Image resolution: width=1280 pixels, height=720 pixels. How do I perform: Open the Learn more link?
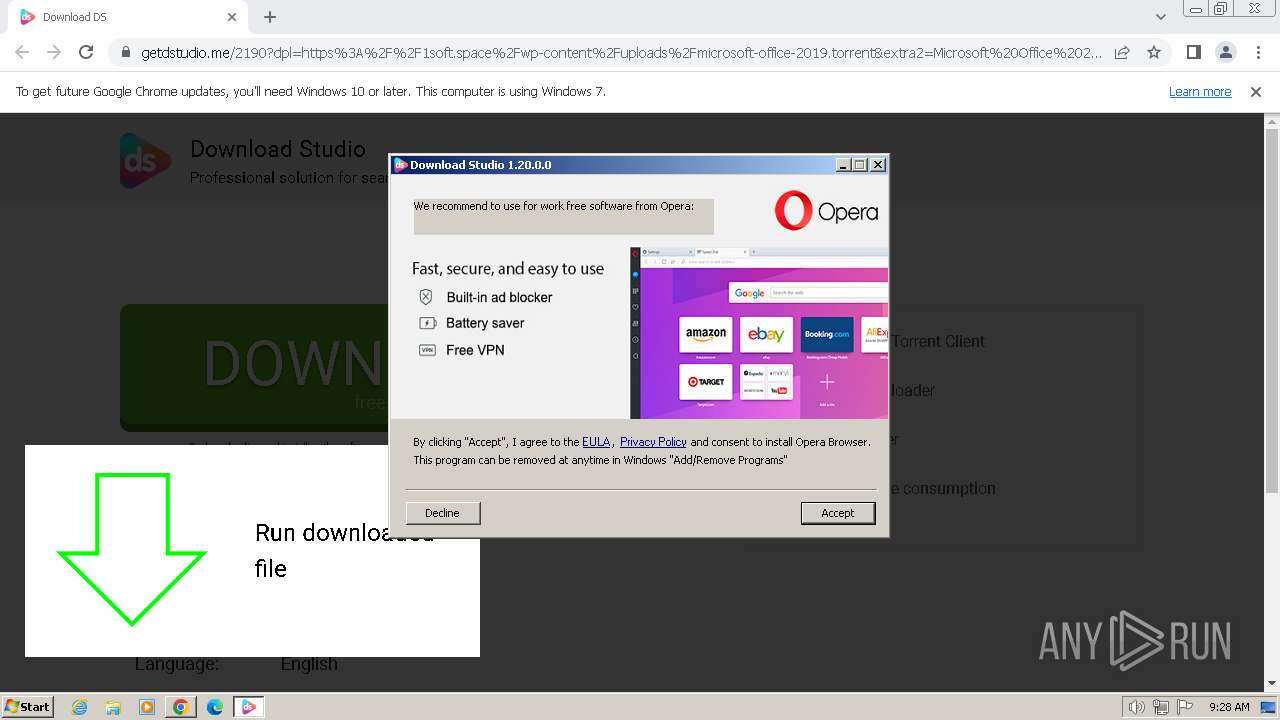tap(1200, 92)
